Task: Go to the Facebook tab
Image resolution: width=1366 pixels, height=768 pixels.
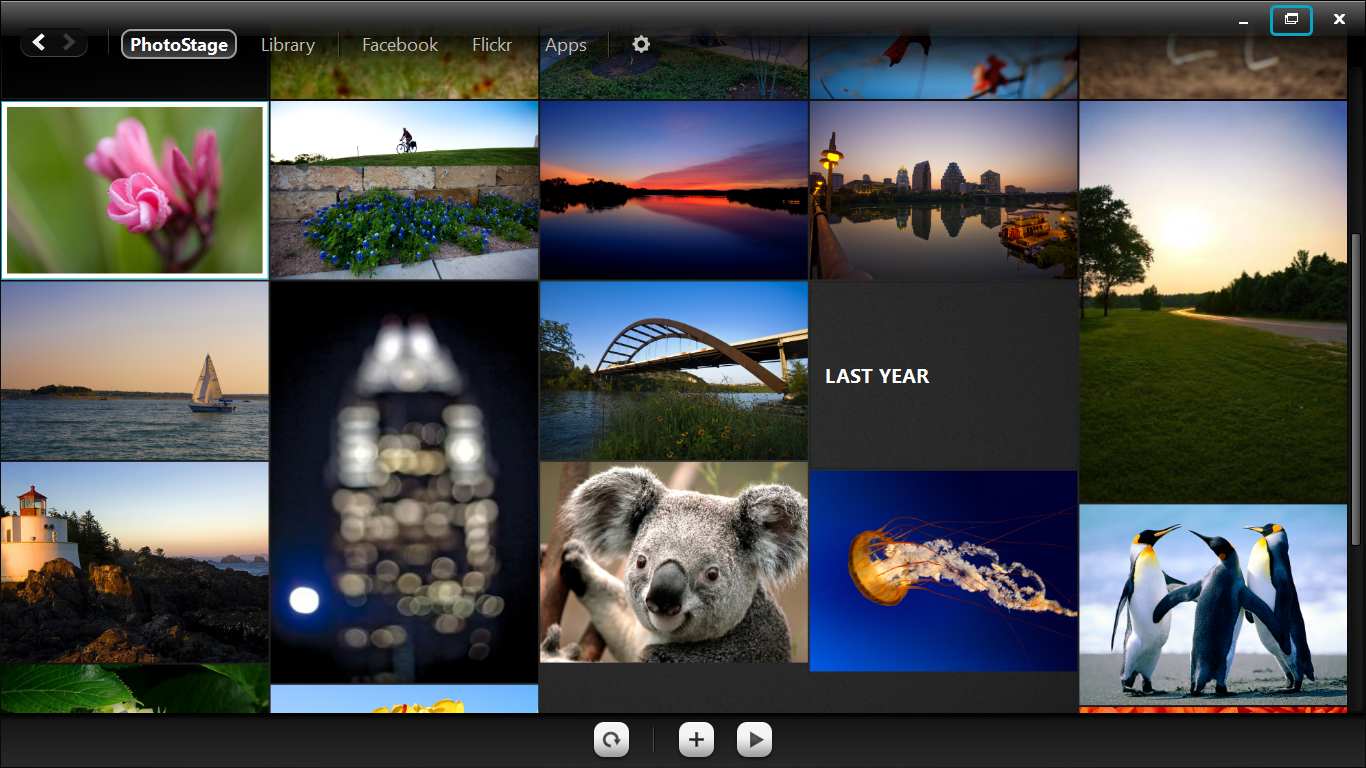Action: [399, 45]
